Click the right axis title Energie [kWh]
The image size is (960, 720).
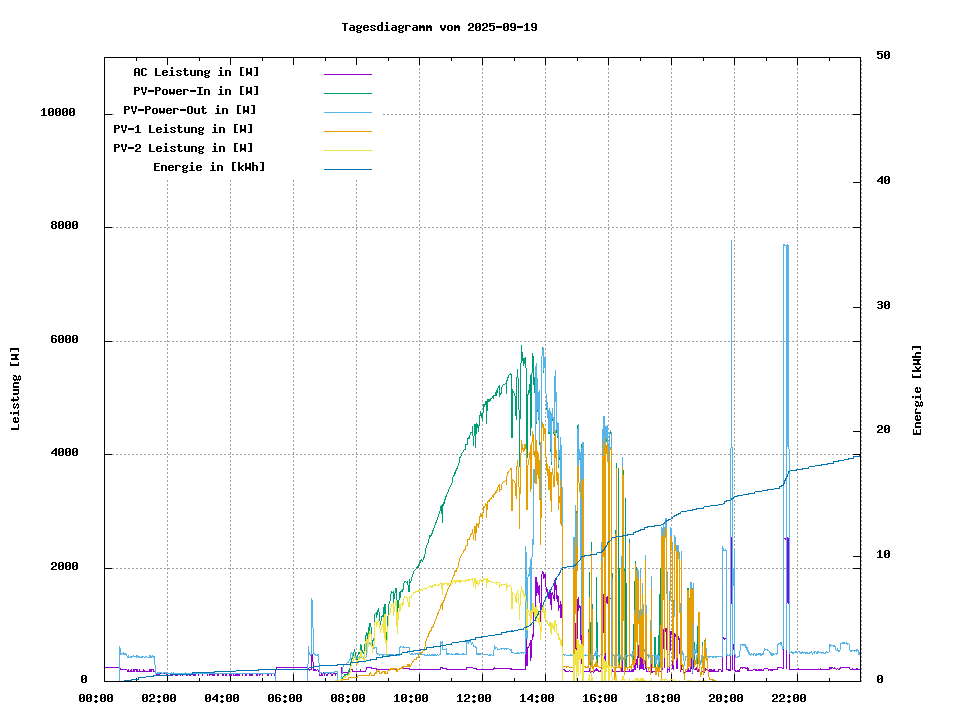917,390
